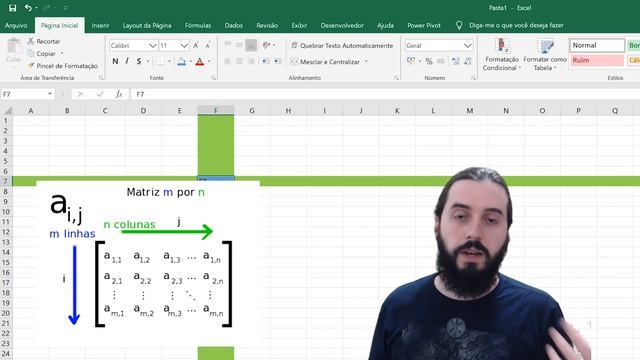Click Mesclar e Centralizar
The image size is (640, 360).
(325, 62)
